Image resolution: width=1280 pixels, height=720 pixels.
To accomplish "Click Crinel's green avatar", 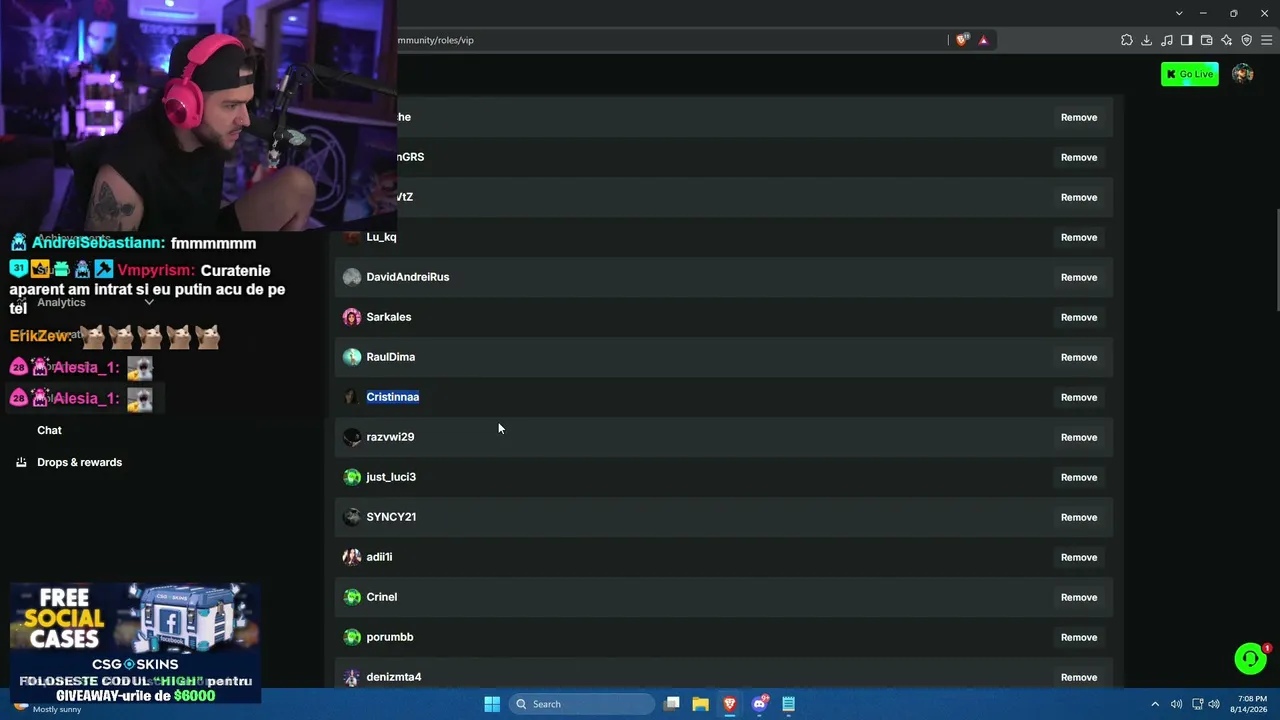I will pos(352,597).
